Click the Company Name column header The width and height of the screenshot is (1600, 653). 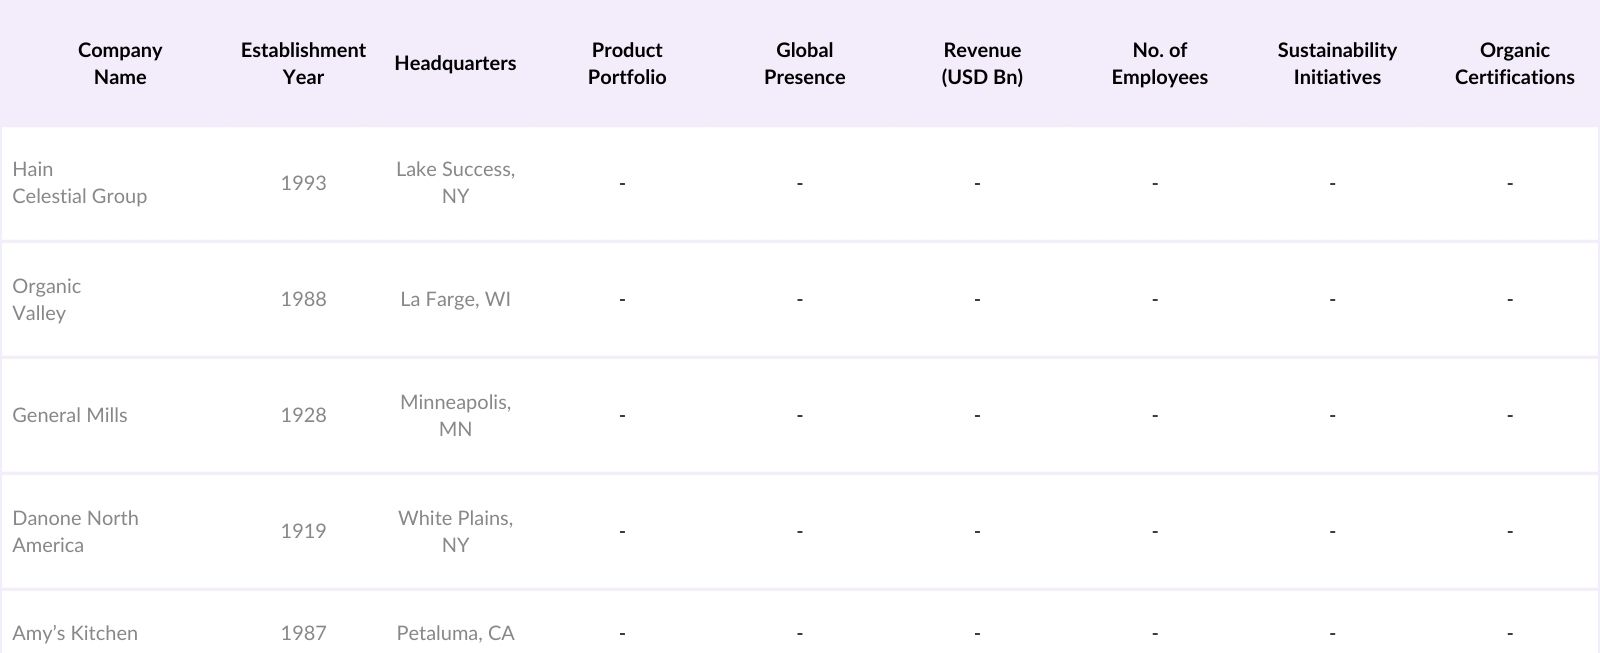click(x=120, y=63)
